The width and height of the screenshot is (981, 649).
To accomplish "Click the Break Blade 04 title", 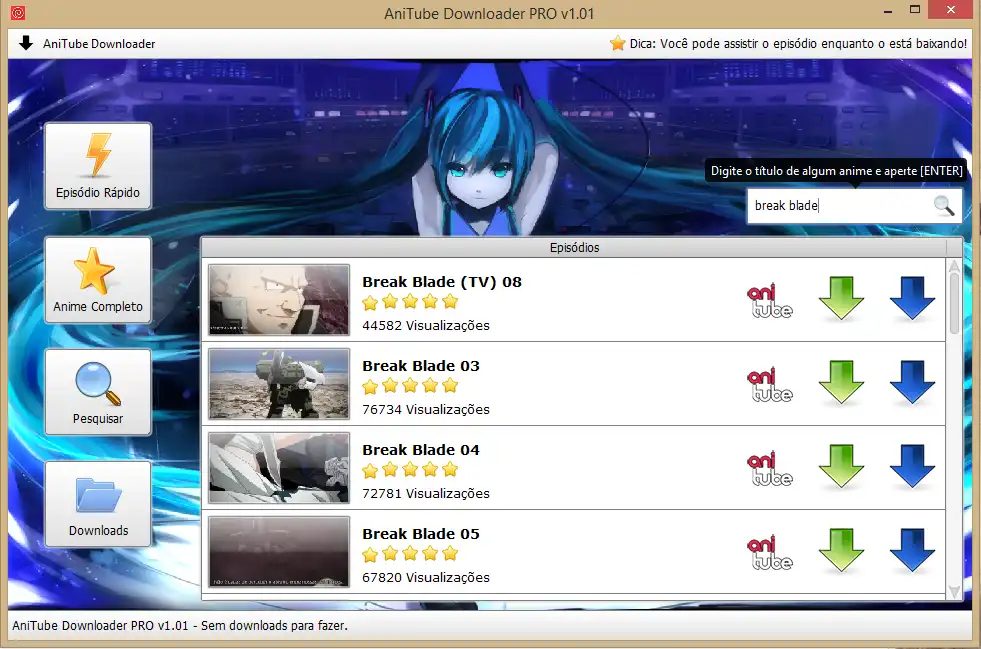I will tap(421, 449).
